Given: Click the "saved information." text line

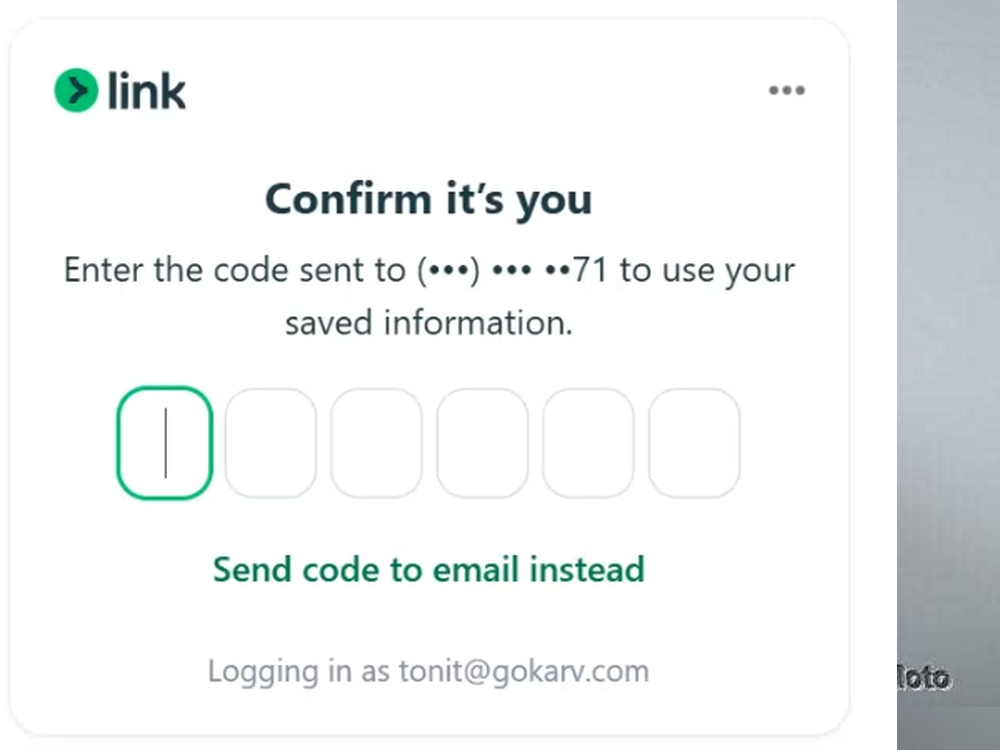Looking at the screenshot, I should click(x=429, y=323).
